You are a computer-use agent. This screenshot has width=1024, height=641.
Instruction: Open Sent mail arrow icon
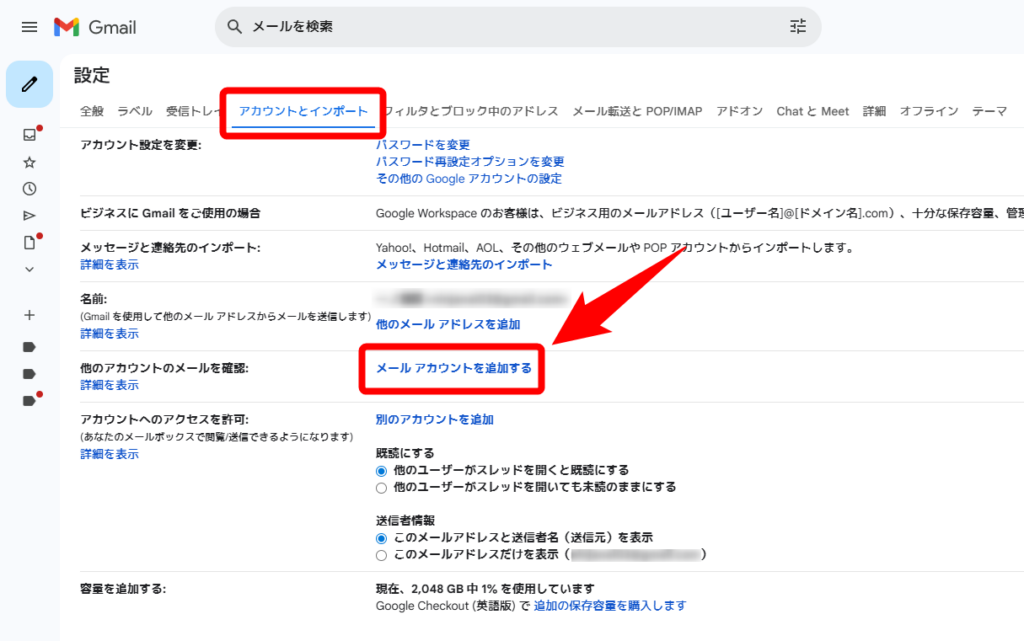click(x=29, y=215)
